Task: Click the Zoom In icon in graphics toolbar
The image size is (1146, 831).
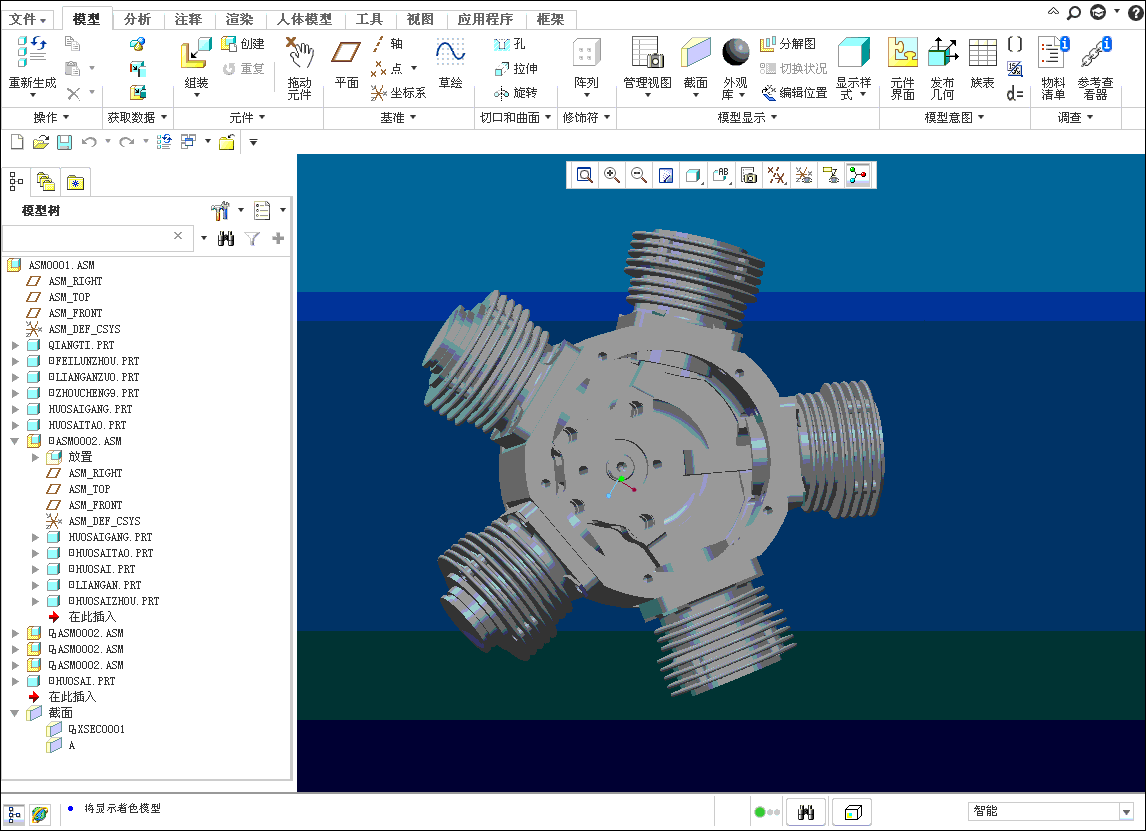Action: (x=612, y=175)
